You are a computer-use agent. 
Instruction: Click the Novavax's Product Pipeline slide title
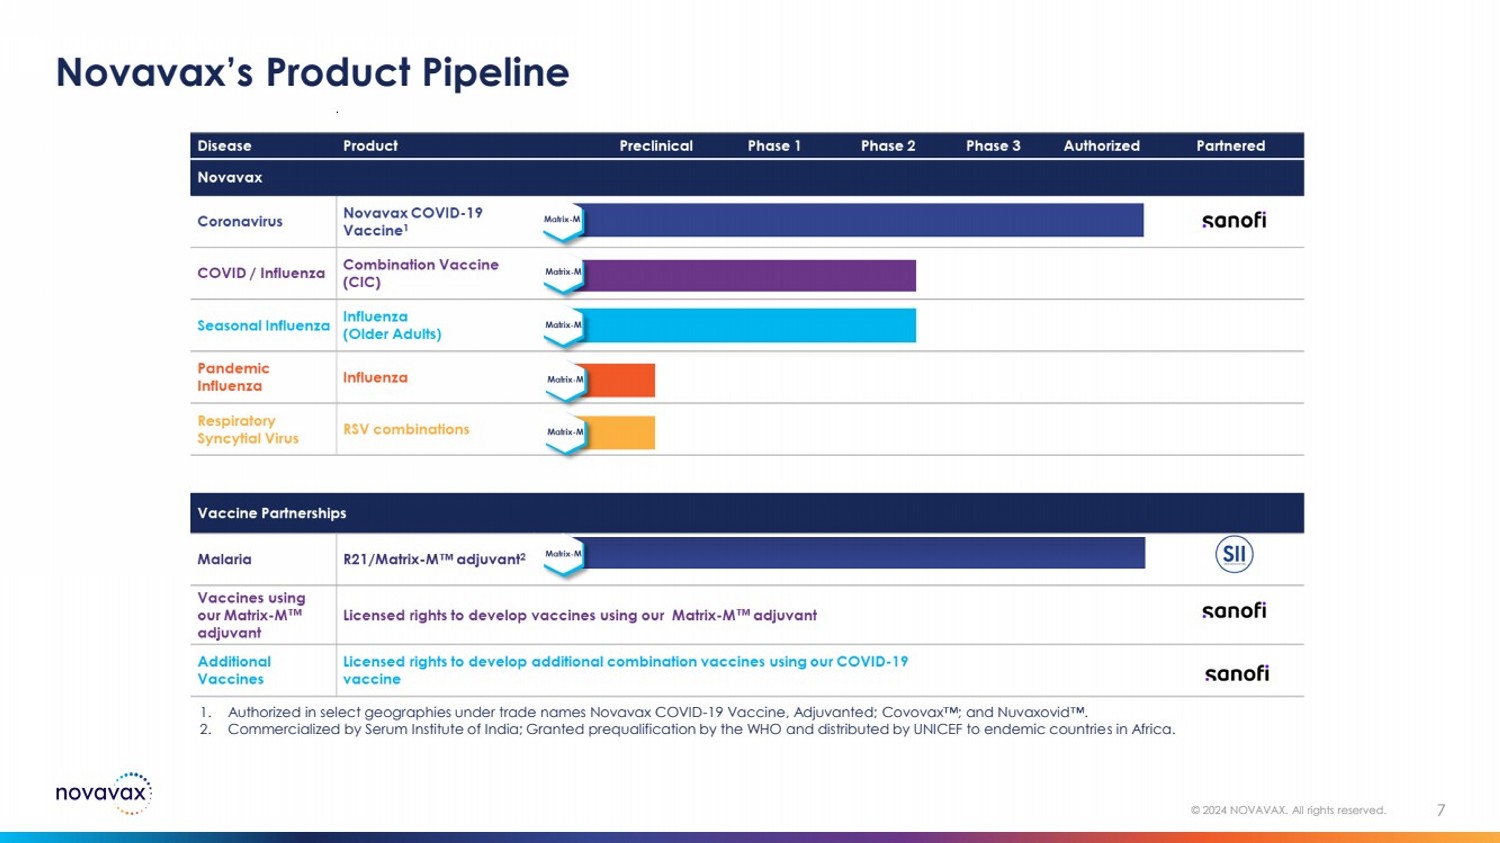(312, 72)
